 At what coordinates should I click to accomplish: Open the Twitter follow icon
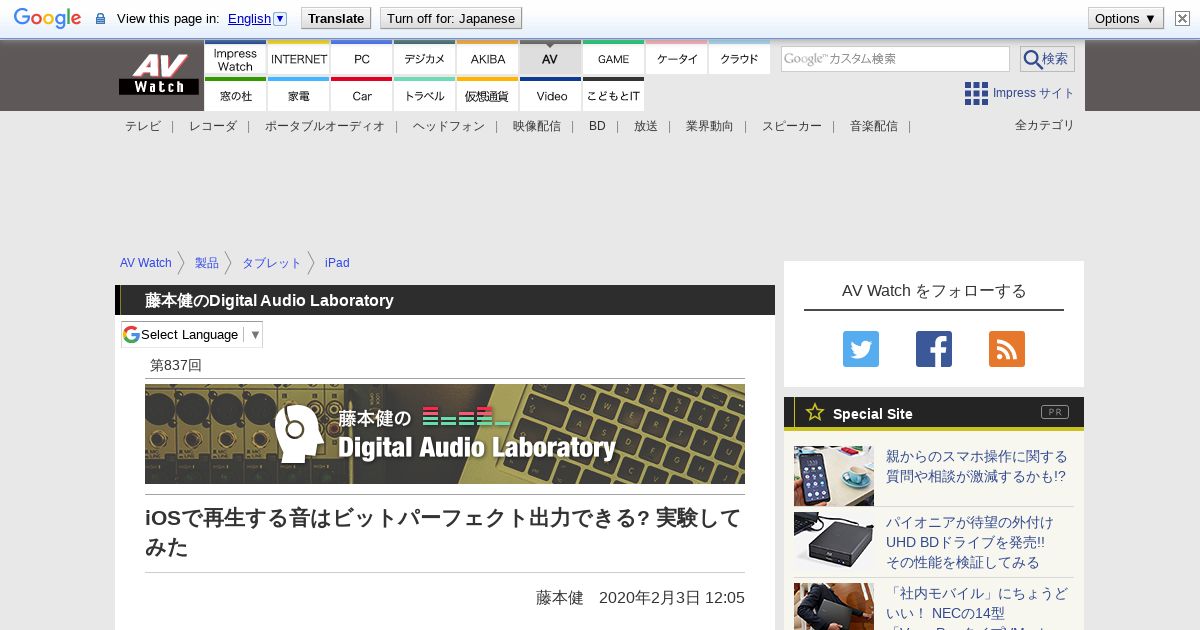point(861,349)
